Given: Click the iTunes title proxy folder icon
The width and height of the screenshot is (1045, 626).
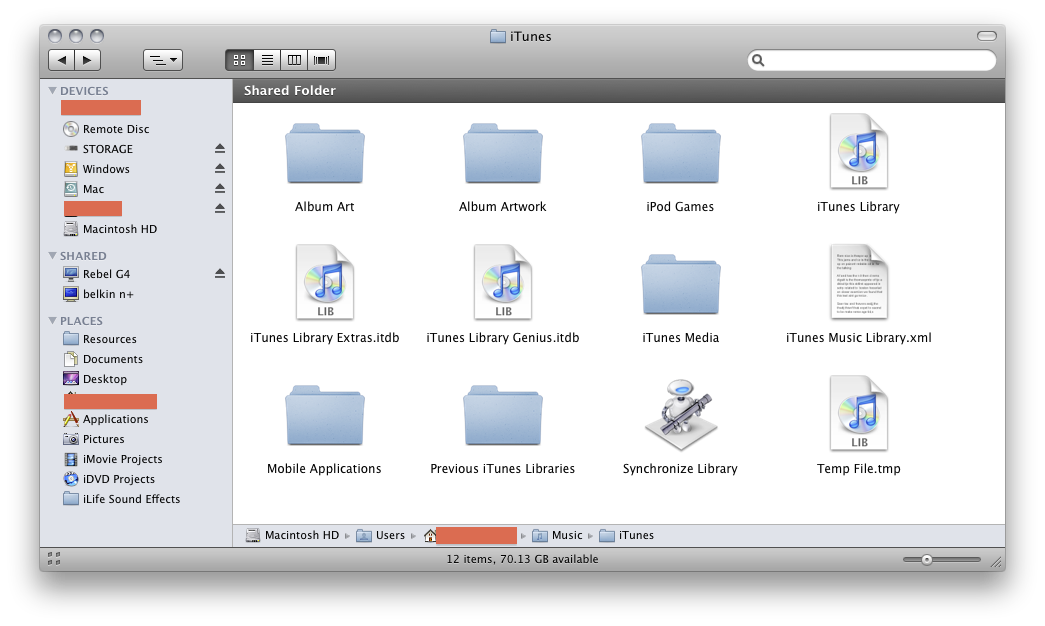Looking at the screenshot, I should pyautogui.click(x=498, y=36).
